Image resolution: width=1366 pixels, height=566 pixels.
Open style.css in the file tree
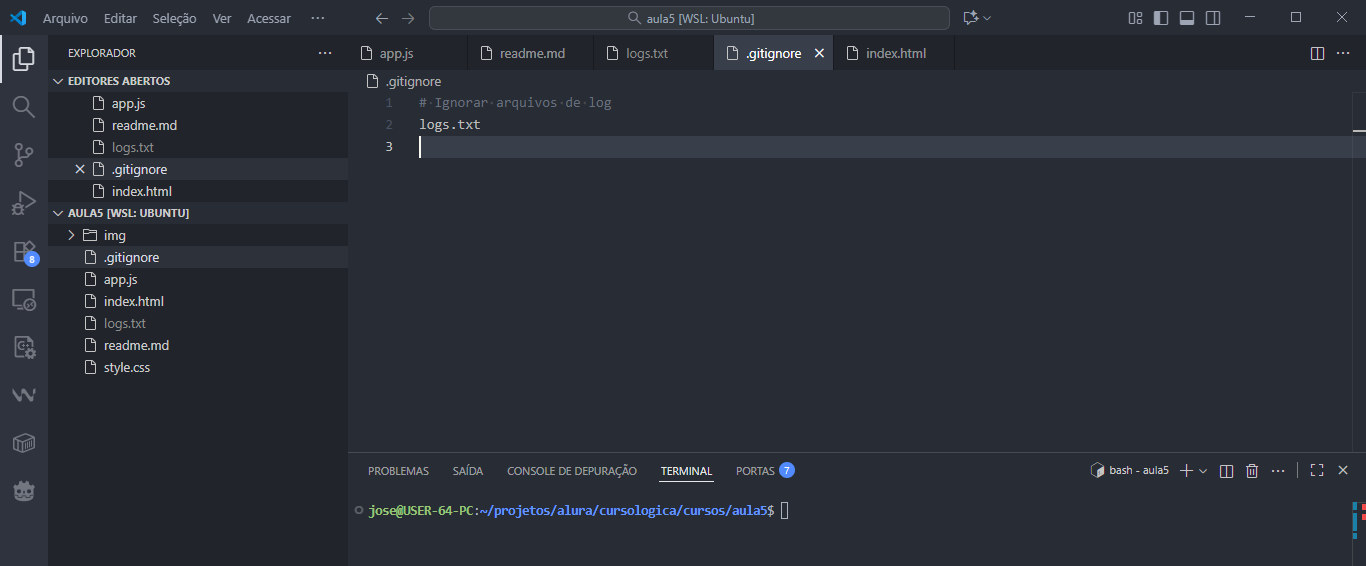[x=198, y=367]
